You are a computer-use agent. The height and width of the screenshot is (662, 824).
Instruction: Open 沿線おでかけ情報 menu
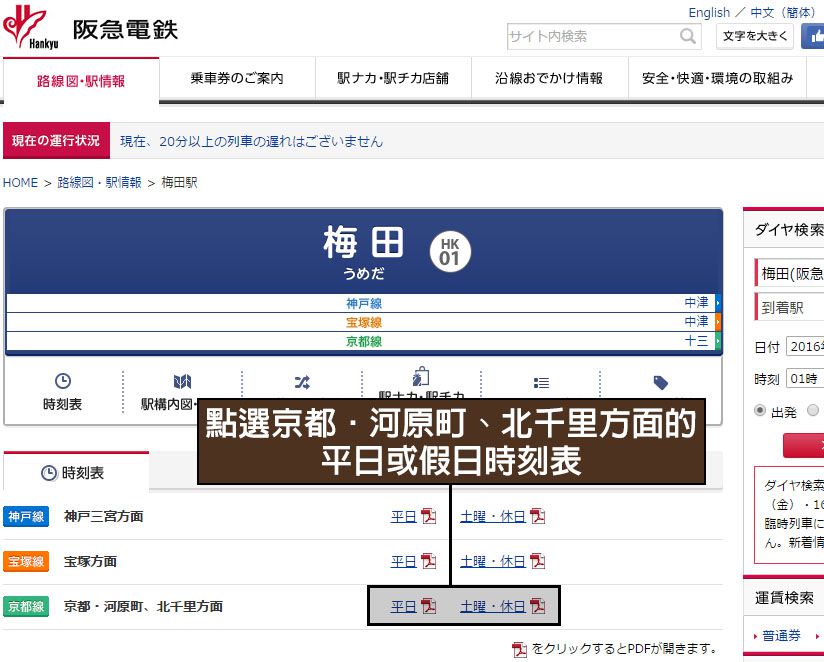click(549, 78)
